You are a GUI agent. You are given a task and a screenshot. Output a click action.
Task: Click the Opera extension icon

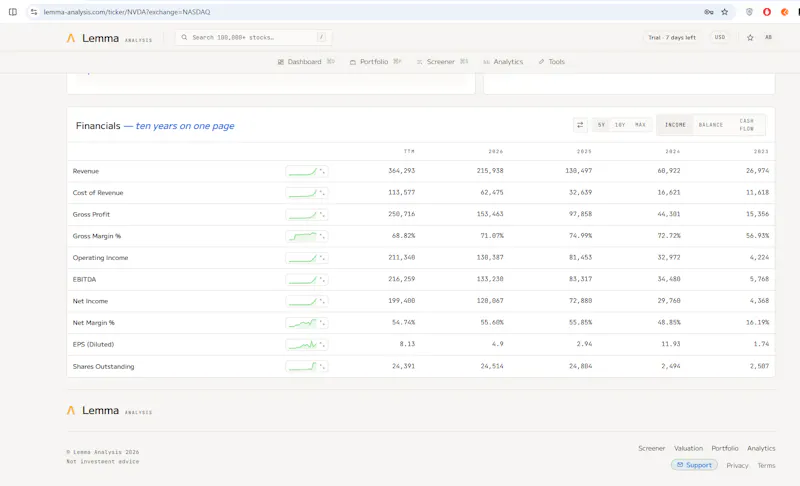pyautogui.click(x=767, y=12)
